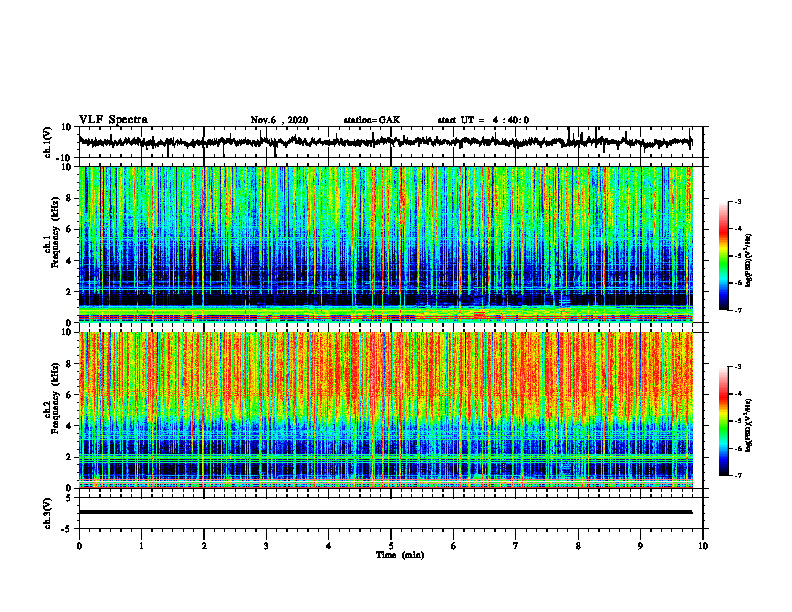The image size is (792, 612).
Task: Click time axis tick label "7"
Action: pyautogui.click(x=516, y=546)
